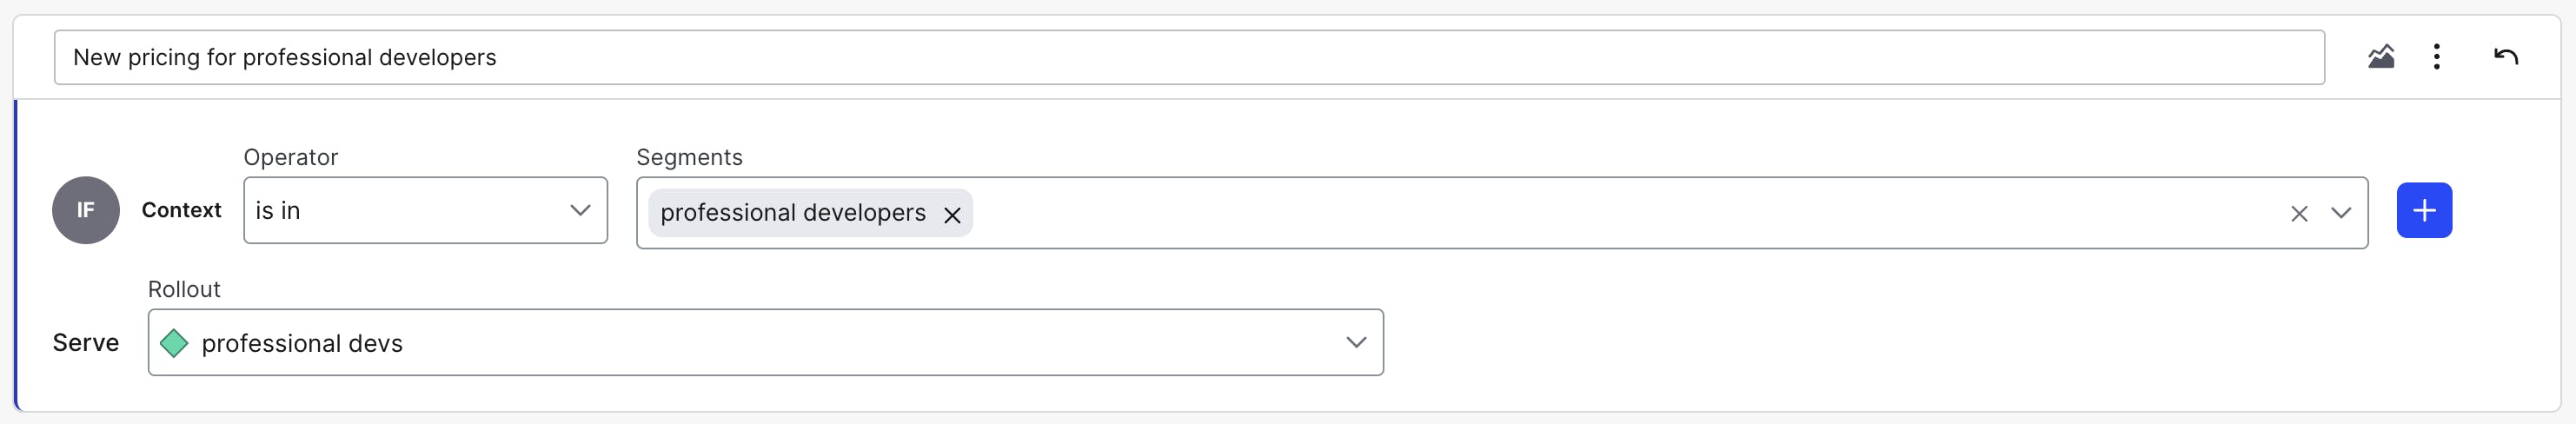Open the three-dot rule options menu
This screenshot has width=2576, height=424.
(2437, 57)
